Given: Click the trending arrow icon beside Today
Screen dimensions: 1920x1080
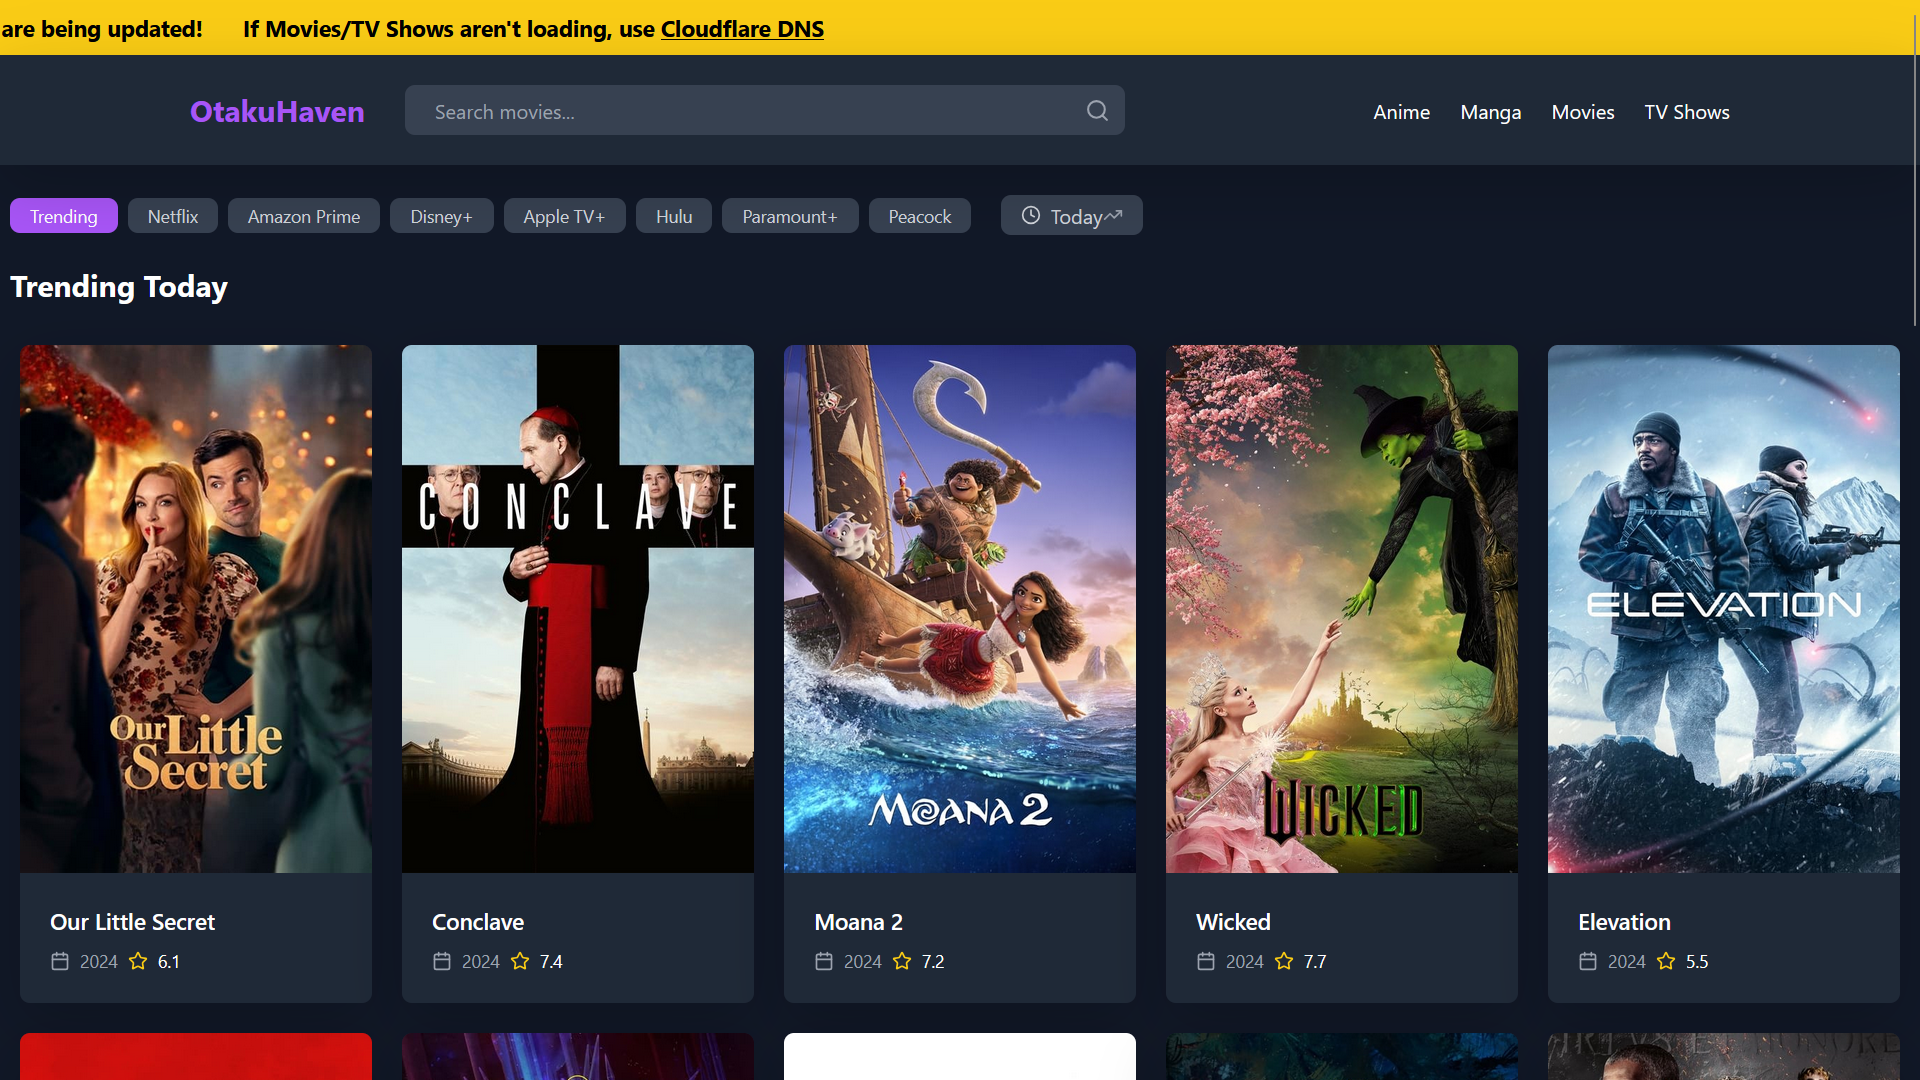Looking at the screenshot, I should click(1114, 215).
